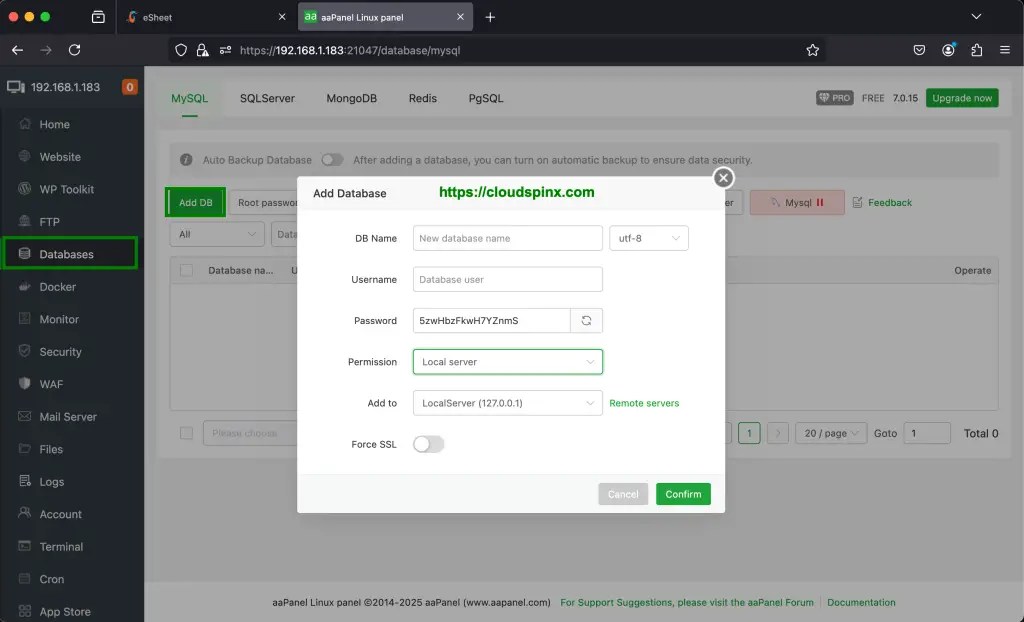Click the Docker whale icon in sidebar
Image resolution: width=1024 pixels, height=622 pixels.
click(25, 287)
